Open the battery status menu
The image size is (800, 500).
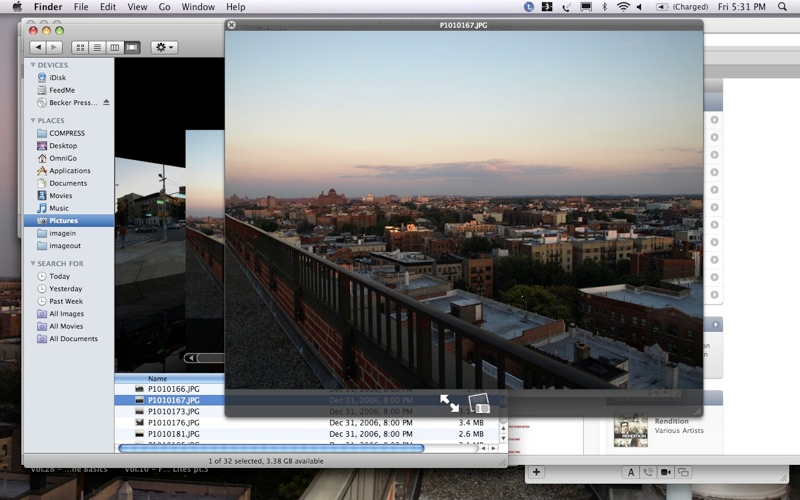[x=682, y=7]
